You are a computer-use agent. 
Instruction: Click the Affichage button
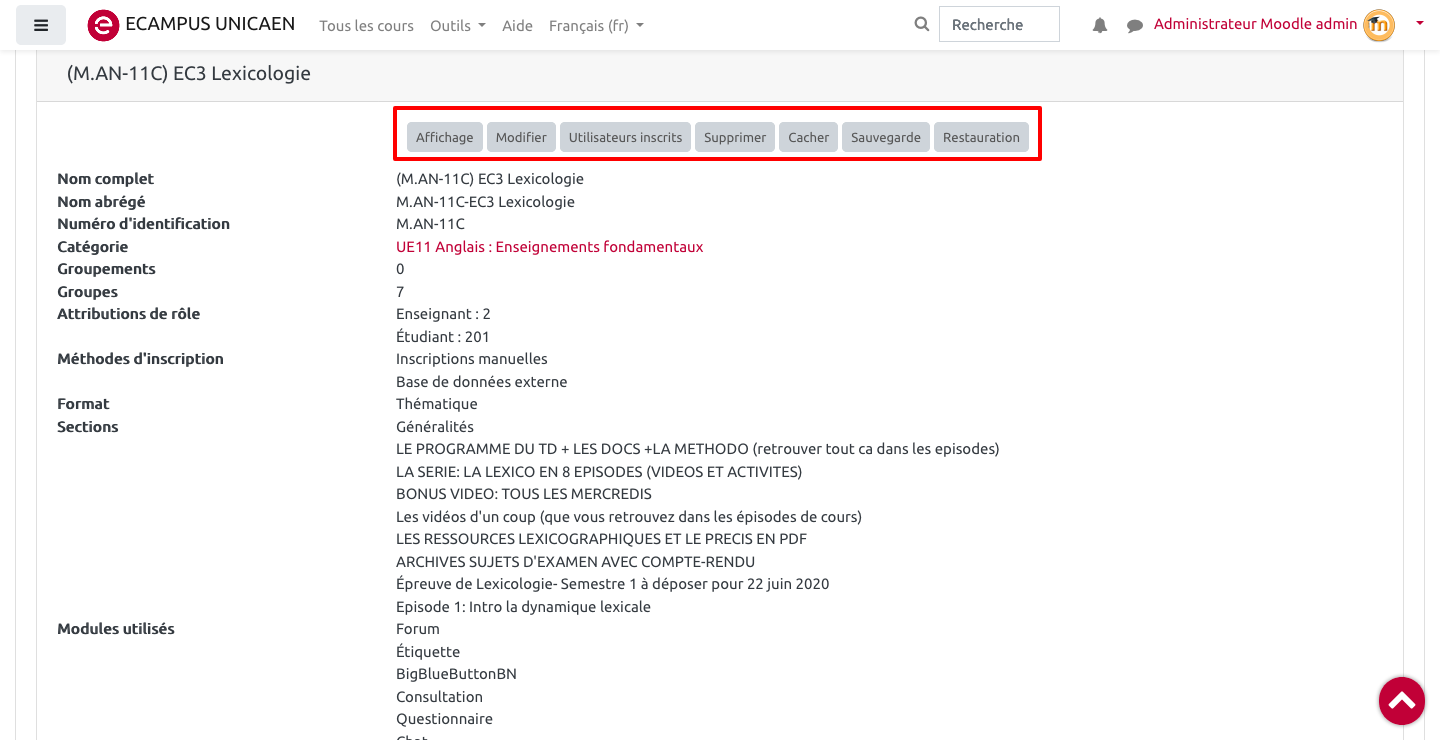tap(444, 137)
